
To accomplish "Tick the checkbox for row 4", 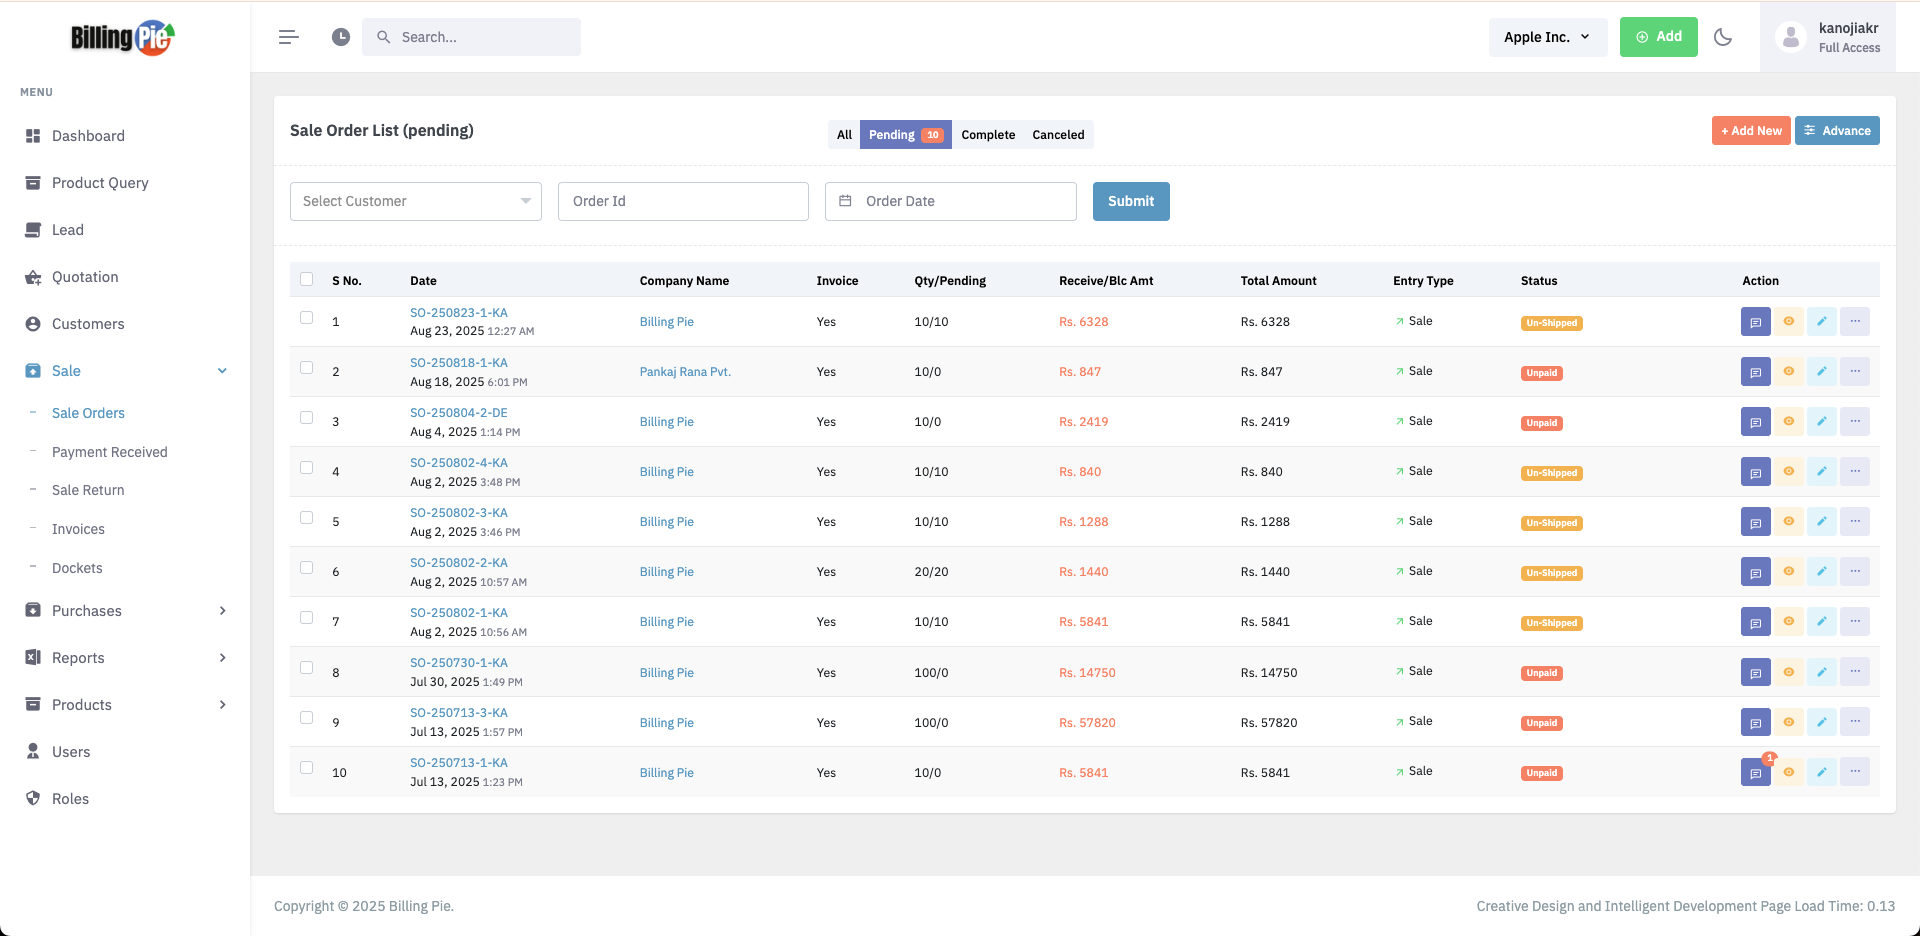I will click(x=307, y=468).
